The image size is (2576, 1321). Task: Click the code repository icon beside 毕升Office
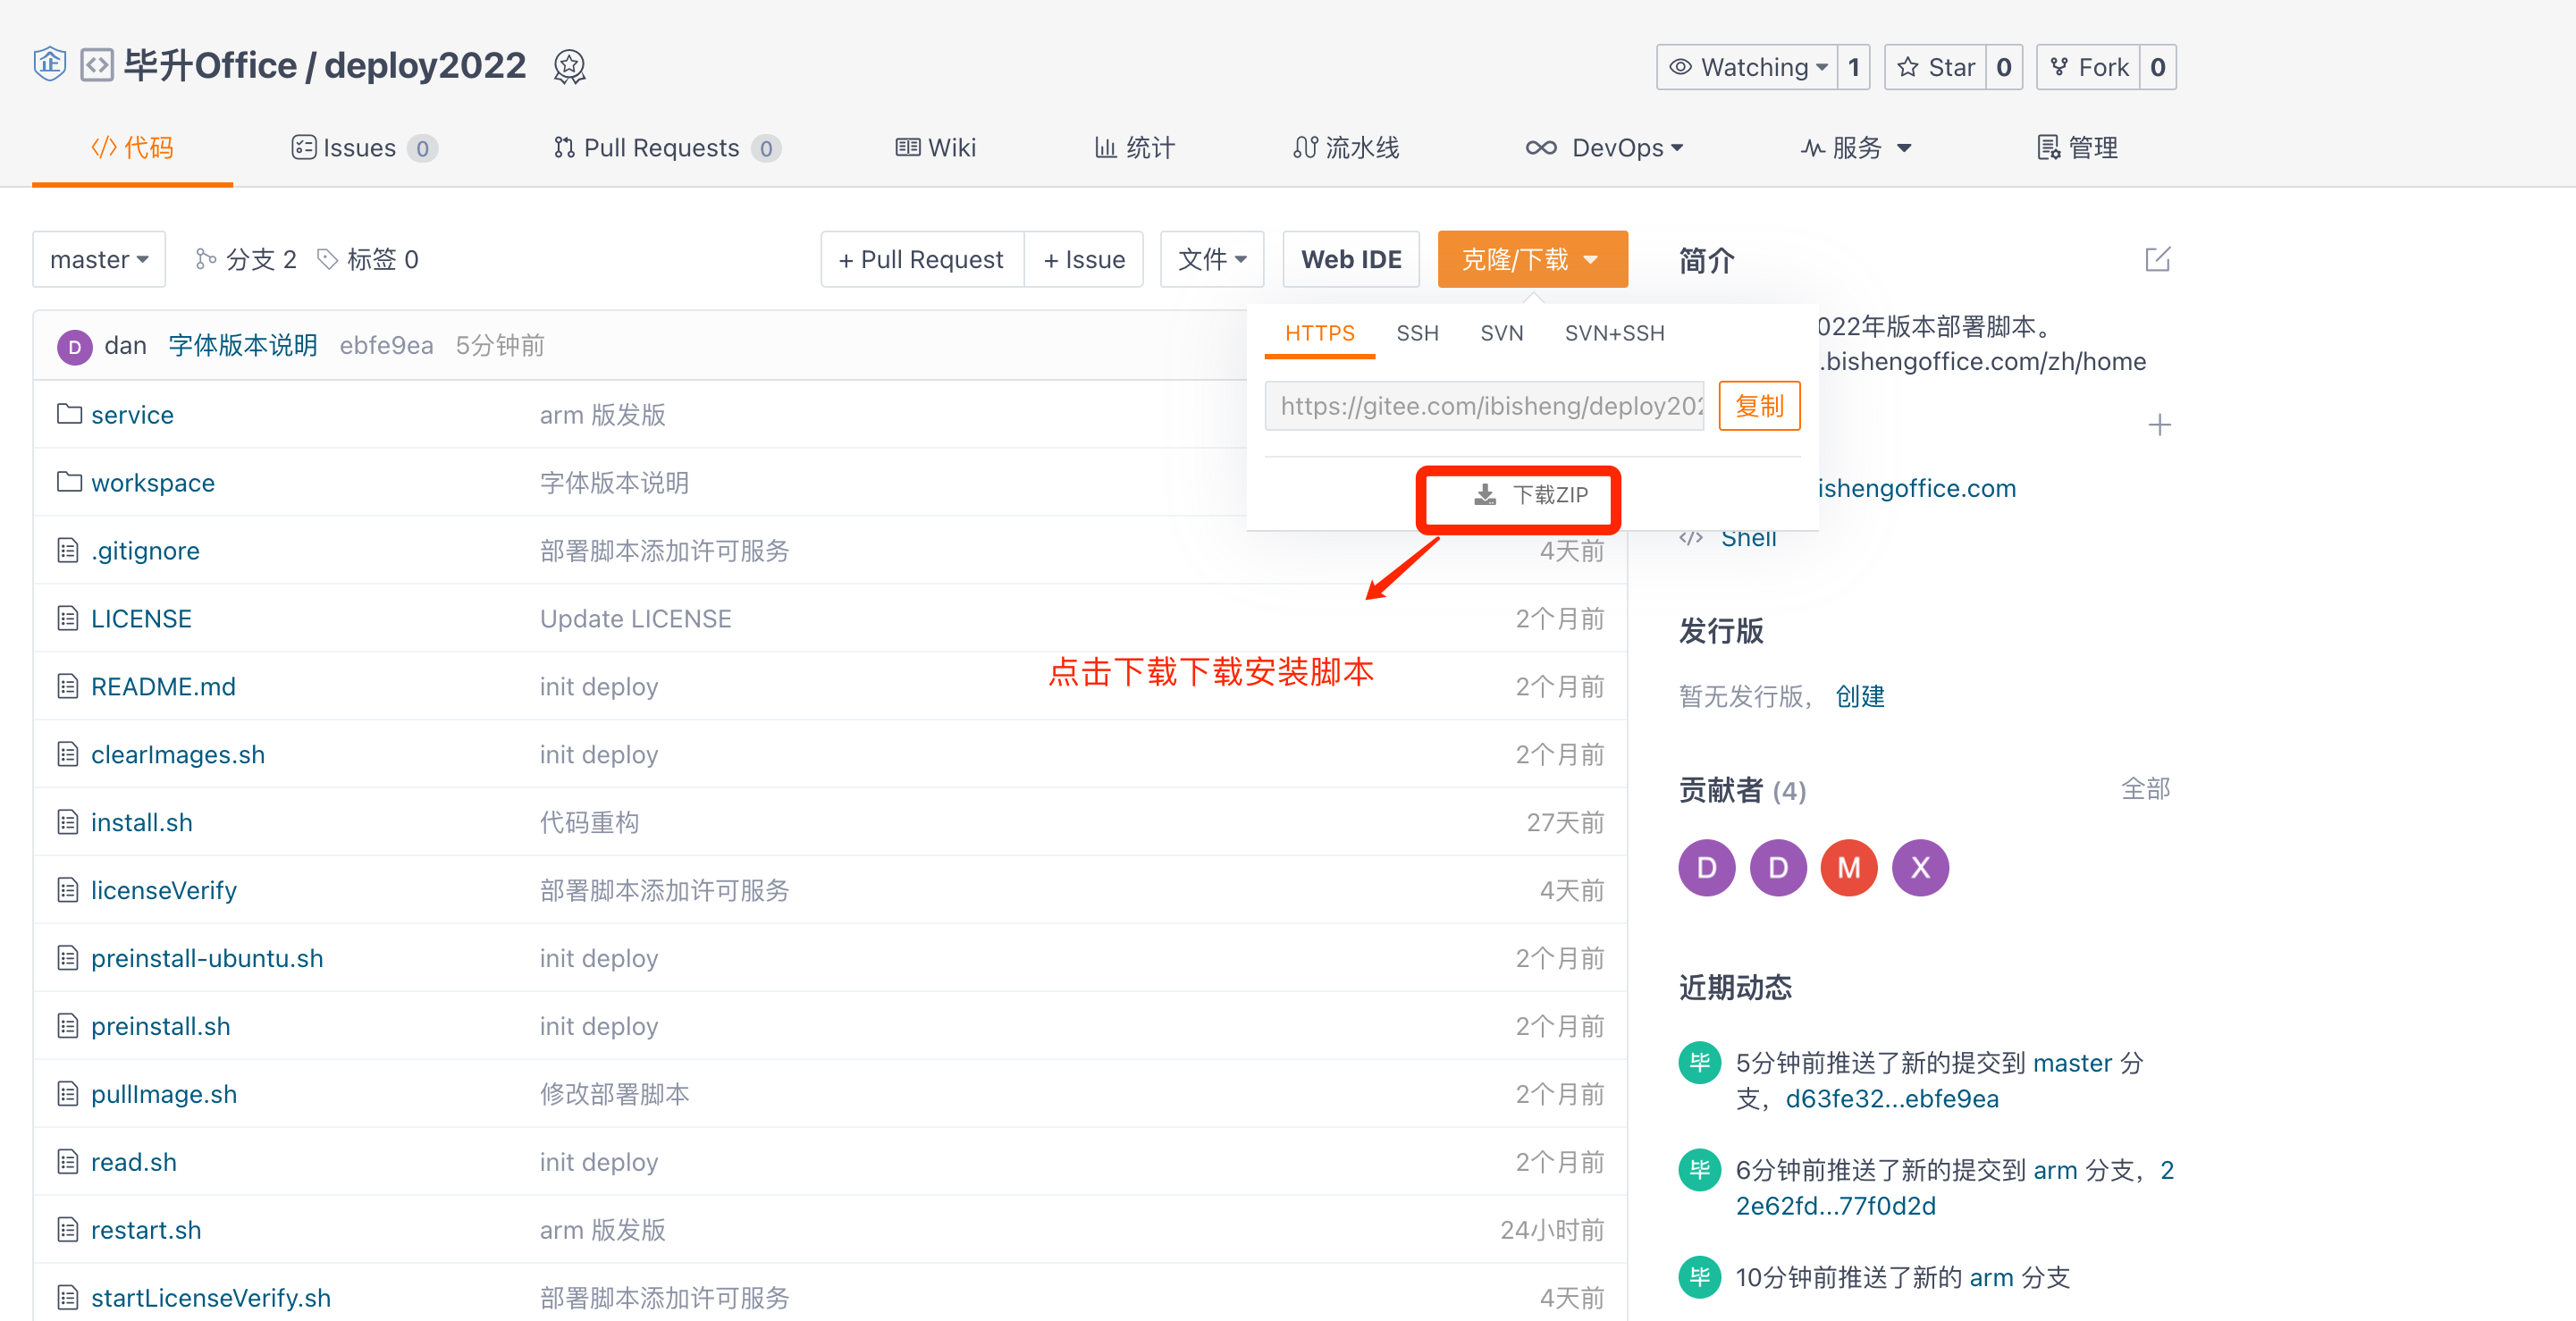97,65
